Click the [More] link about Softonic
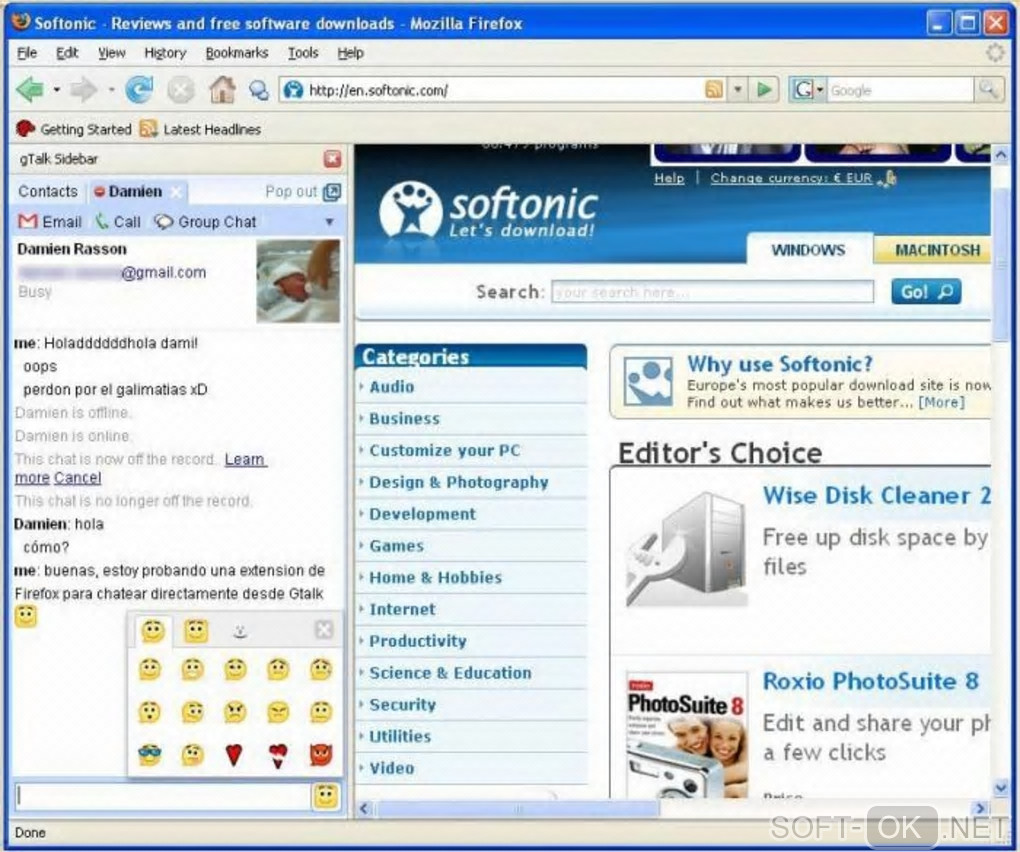This screenshot has width=1020, height=852. pyautogui.click(x=941, y=403)
